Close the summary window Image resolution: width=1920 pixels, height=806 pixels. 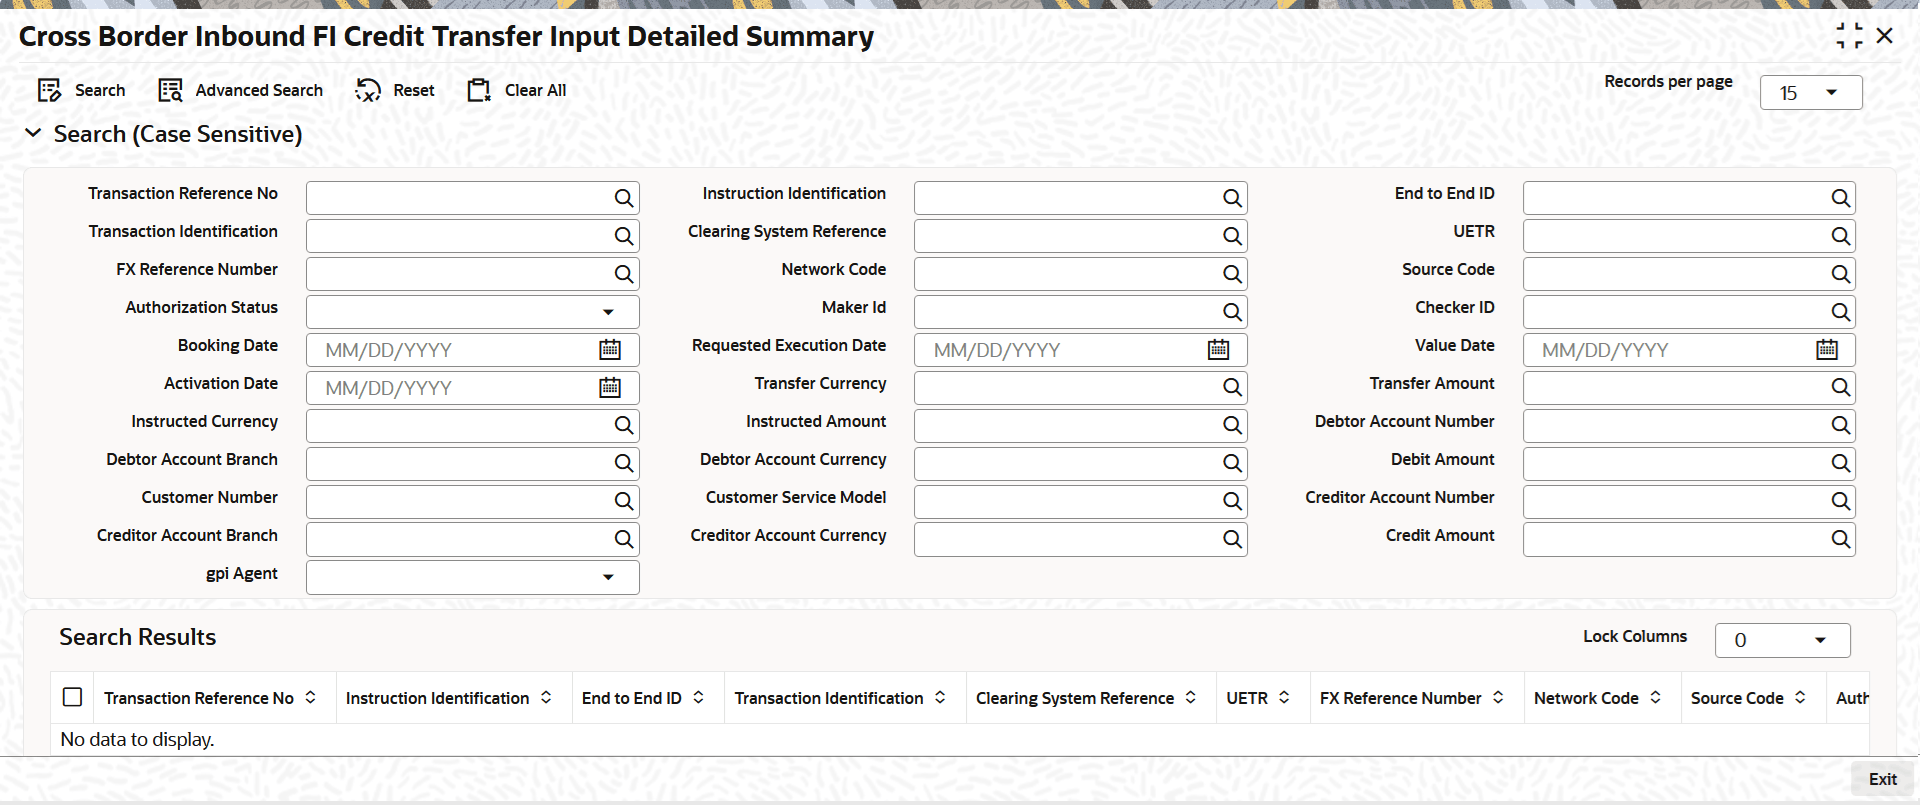click(1885, 36)
